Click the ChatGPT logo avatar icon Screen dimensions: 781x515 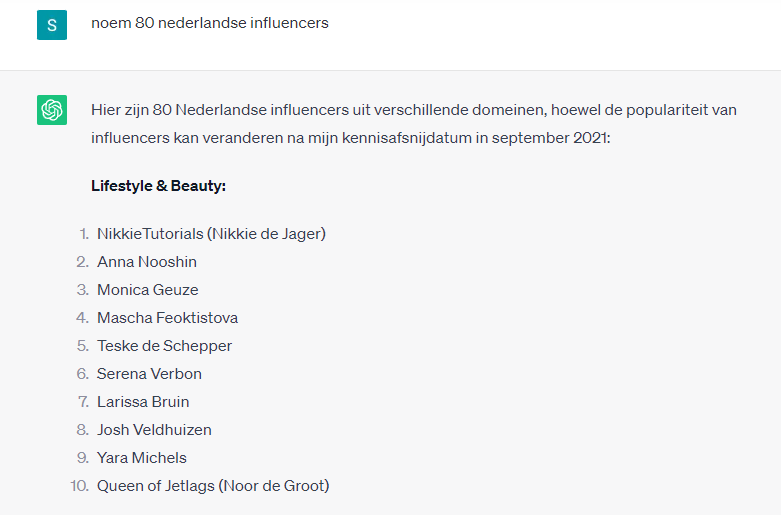coord(52,110)
